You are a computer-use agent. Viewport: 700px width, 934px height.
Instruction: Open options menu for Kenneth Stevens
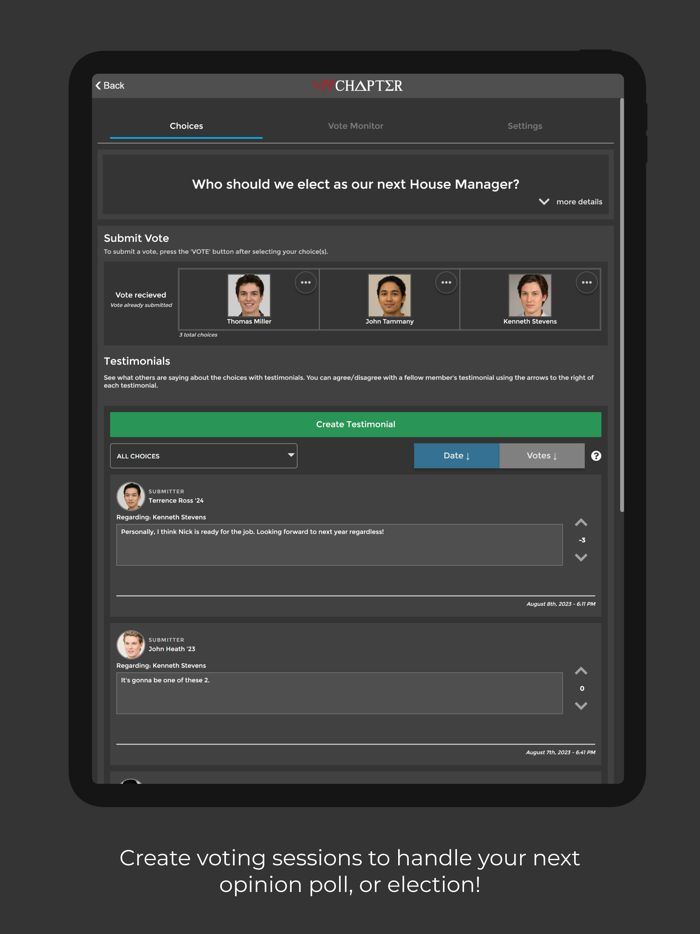pyautogui.click(x=587, y=282)
